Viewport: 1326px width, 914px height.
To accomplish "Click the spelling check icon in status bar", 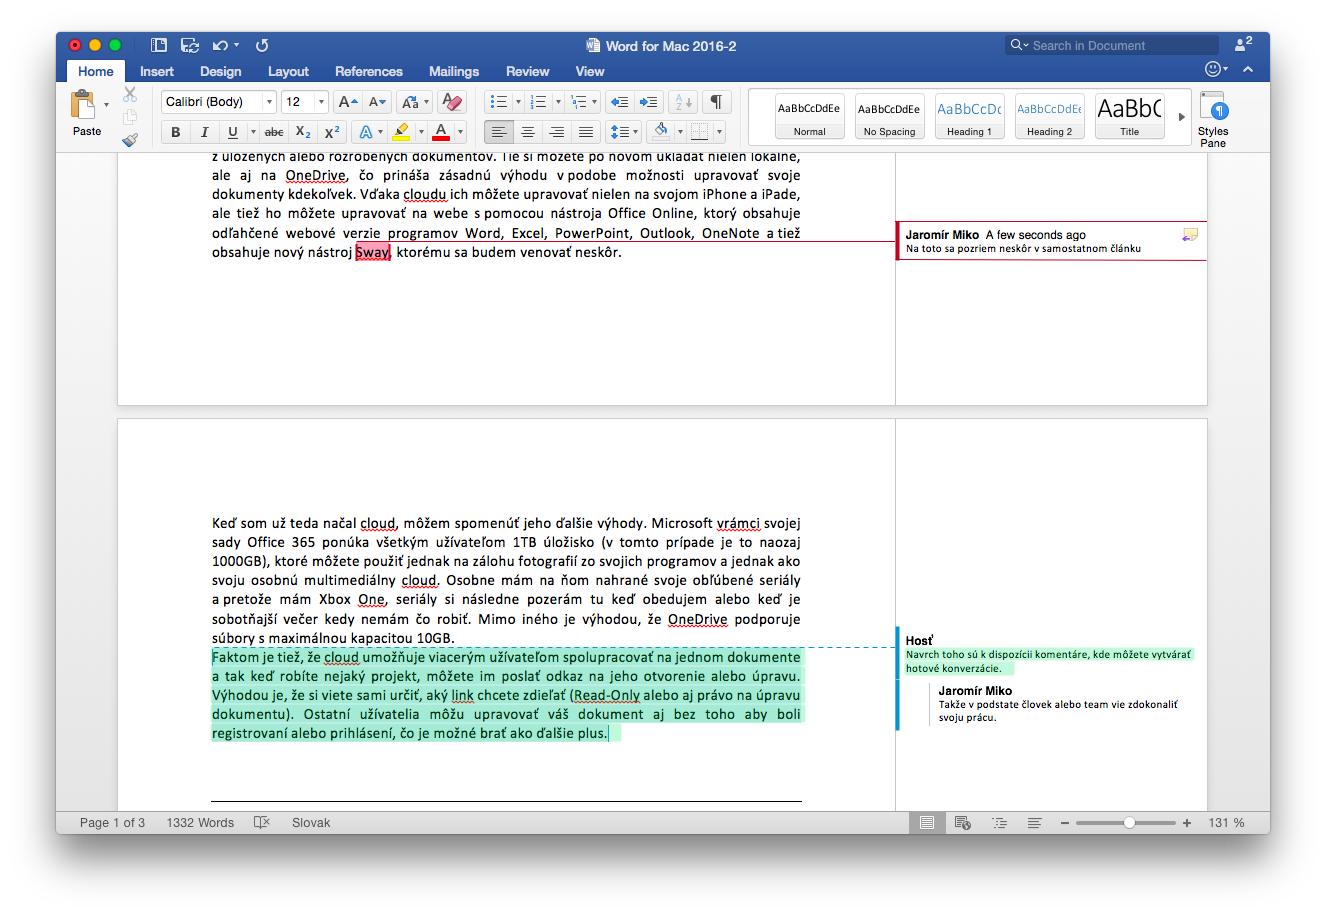I will click(x=262, y=822).
